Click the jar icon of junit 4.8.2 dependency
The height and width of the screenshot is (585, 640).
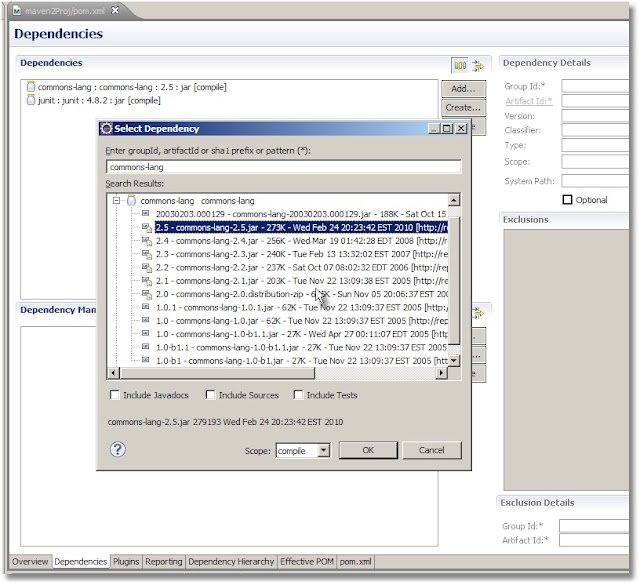31,100
